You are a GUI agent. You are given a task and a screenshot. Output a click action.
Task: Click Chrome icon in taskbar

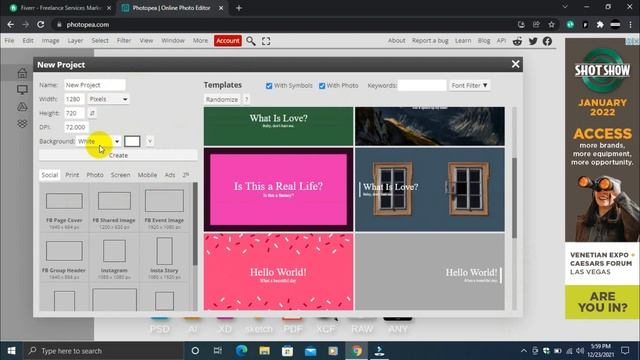tap(357, 351)
